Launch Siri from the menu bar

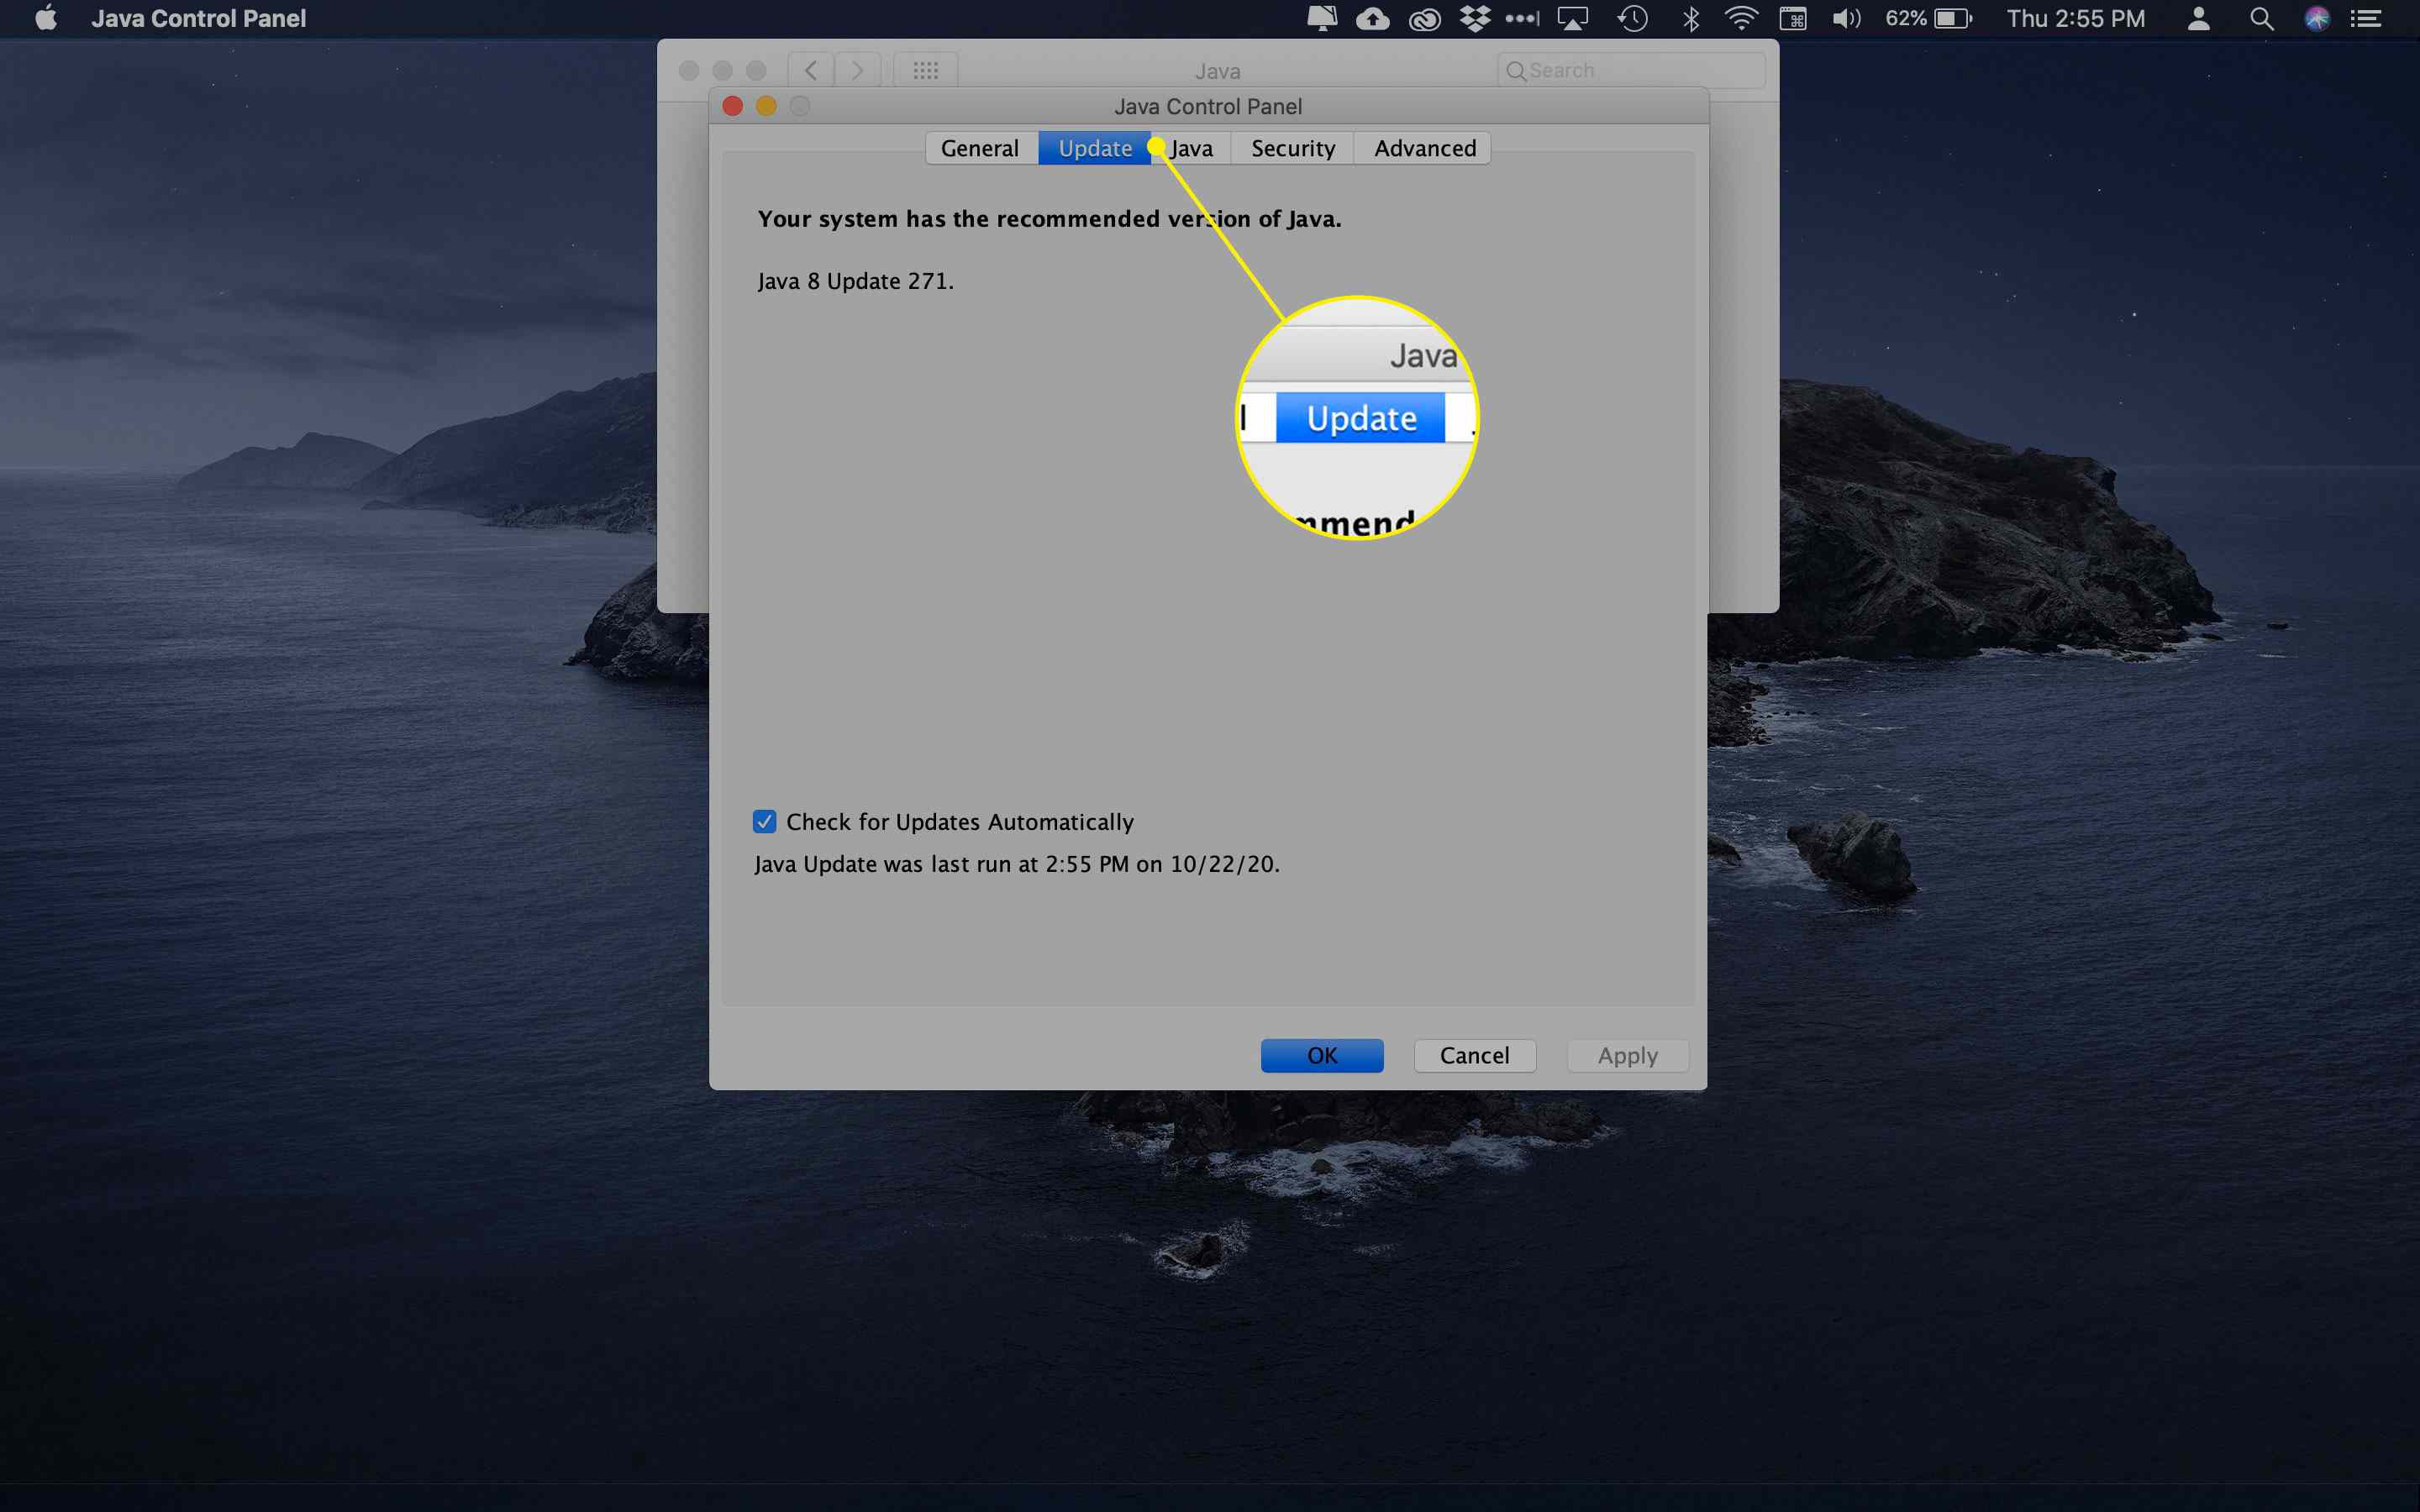click(x=2317, y=18)
